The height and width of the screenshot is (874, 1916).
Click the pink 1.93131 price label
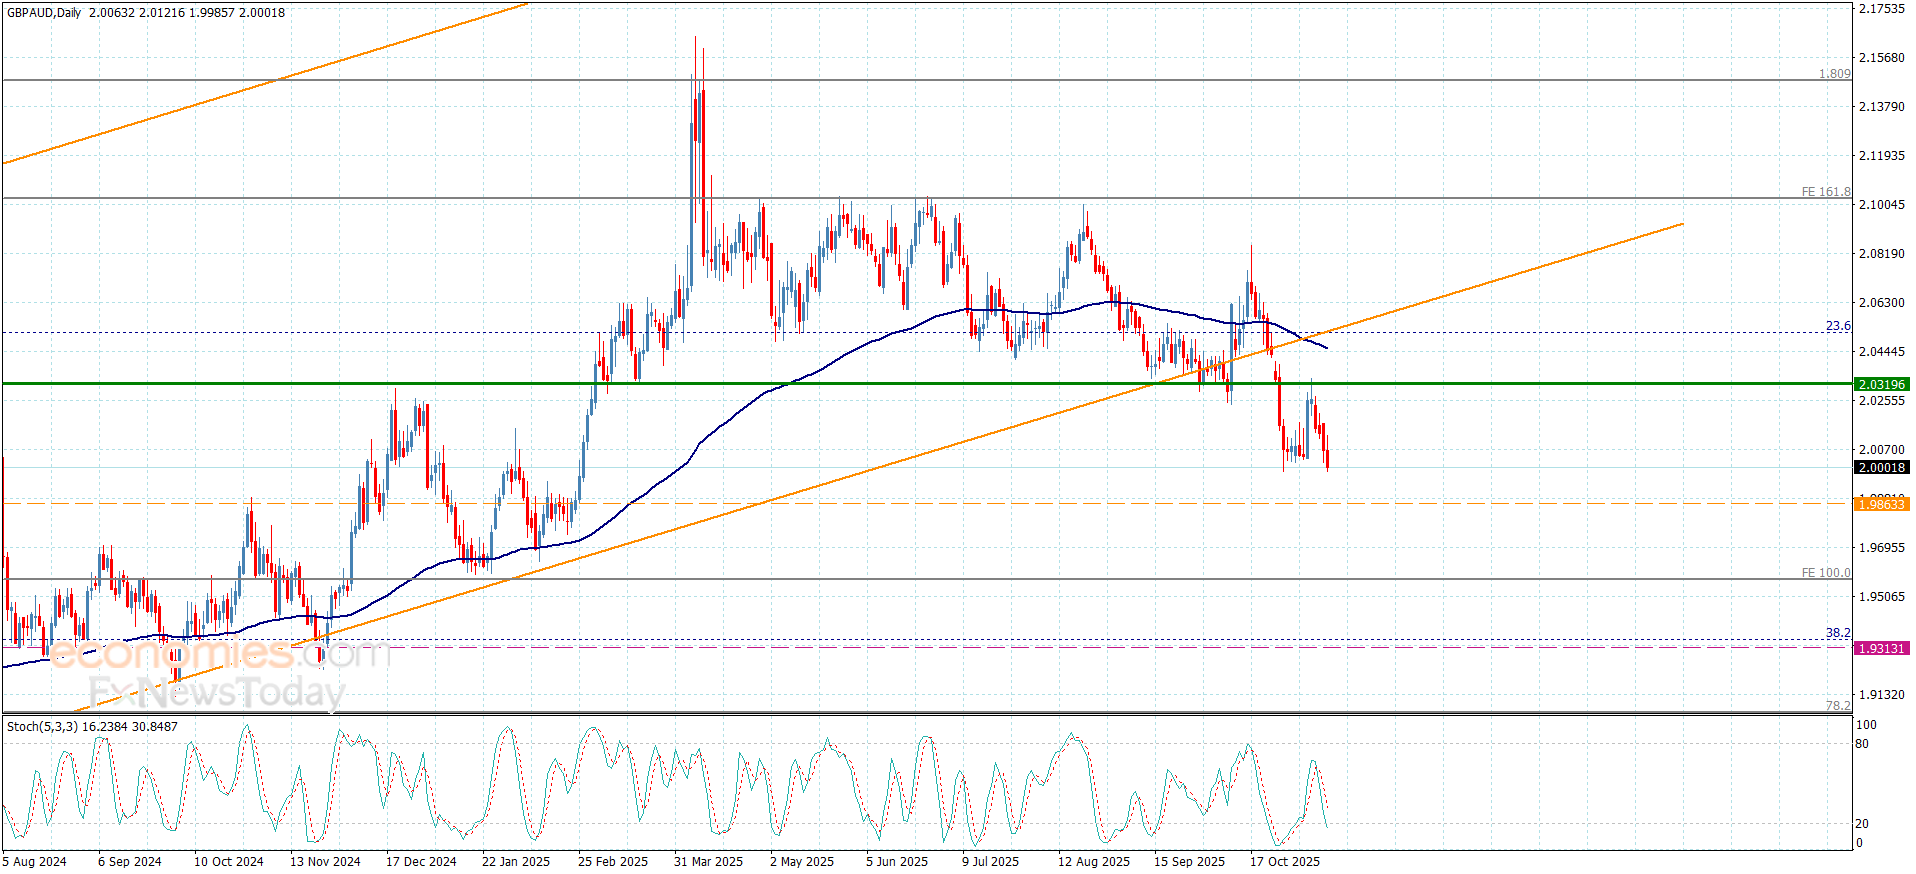[x=1881, y=649]
